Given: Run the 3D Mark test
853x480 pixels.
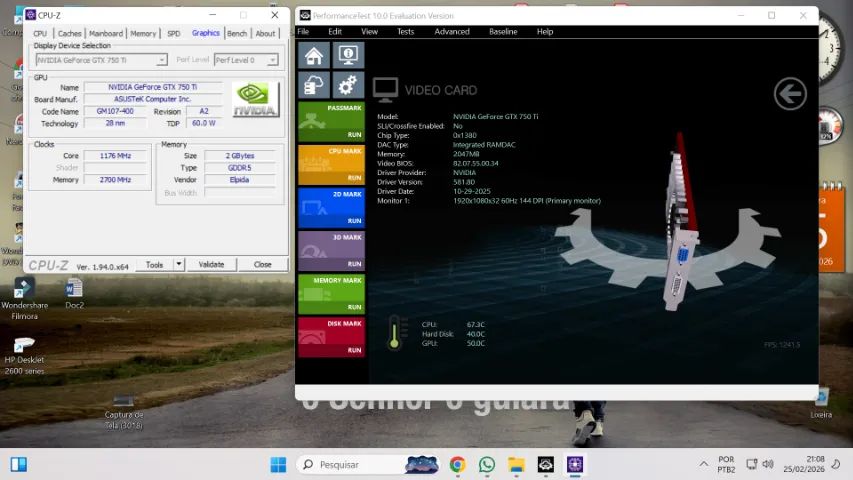Looking at the screenshot, I should [331, 250].
